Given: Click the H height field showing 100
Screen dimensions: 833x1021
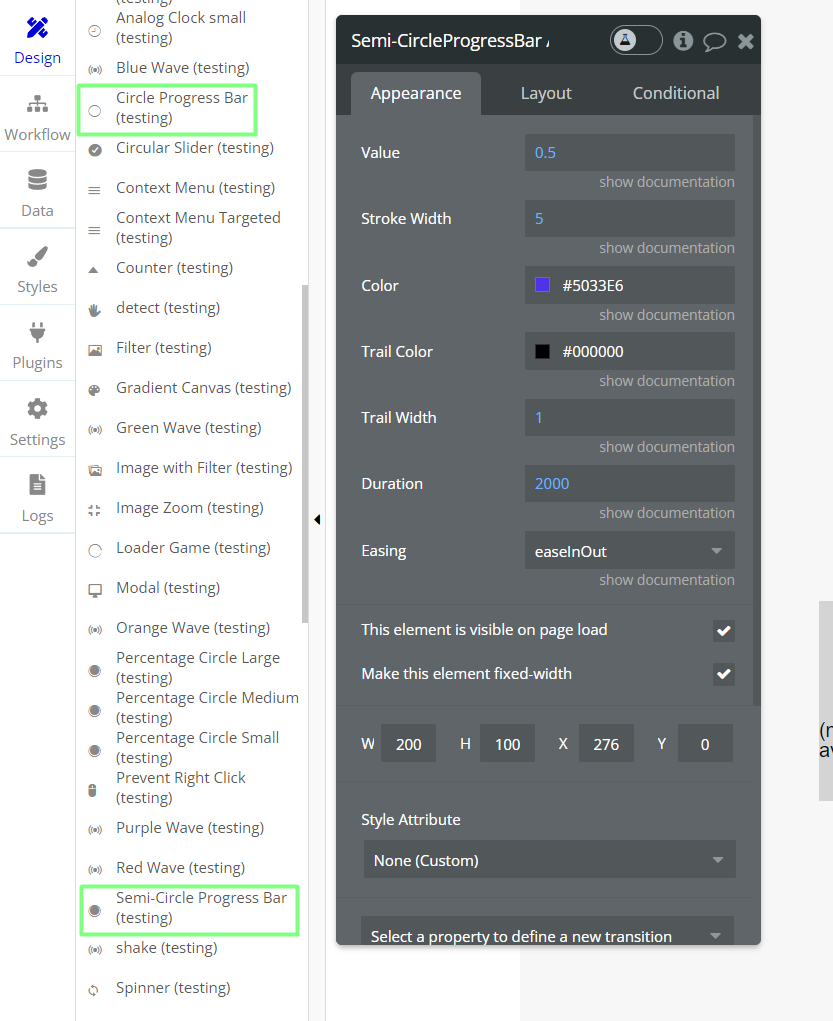Looking at the screenshot, I should tap(507, 744).
